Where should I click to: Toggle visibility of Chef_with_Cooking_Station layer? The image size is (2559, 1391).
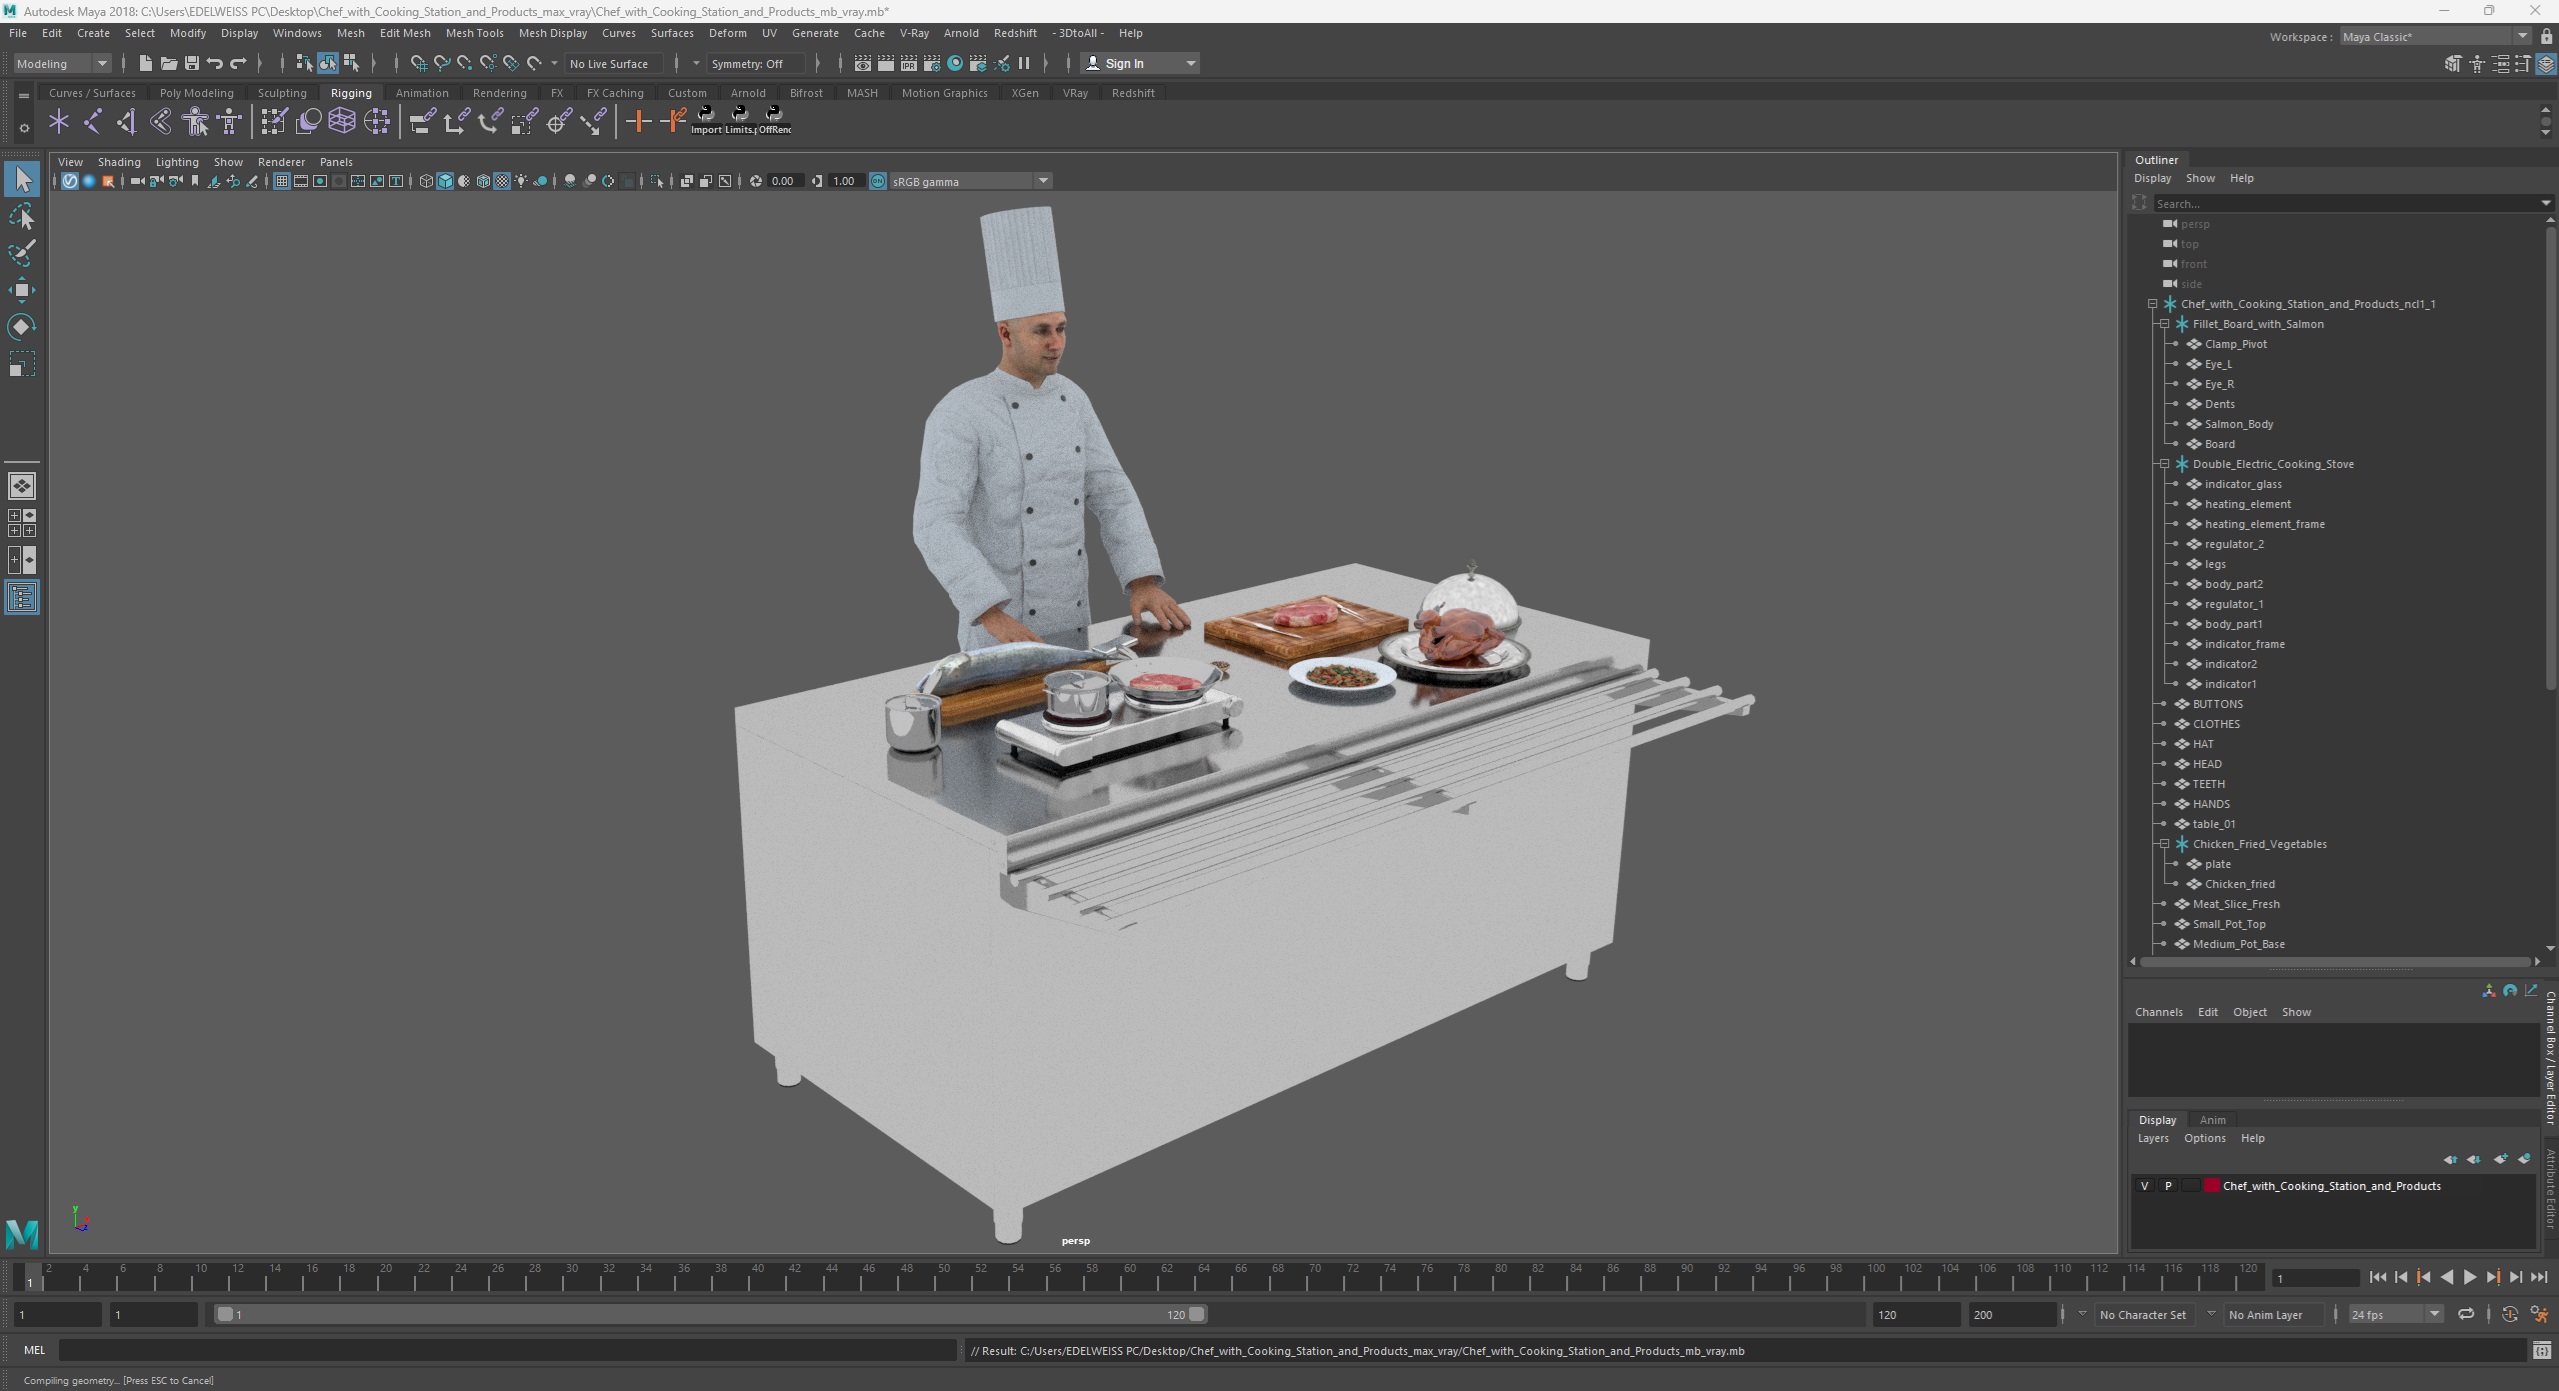2144,1185
